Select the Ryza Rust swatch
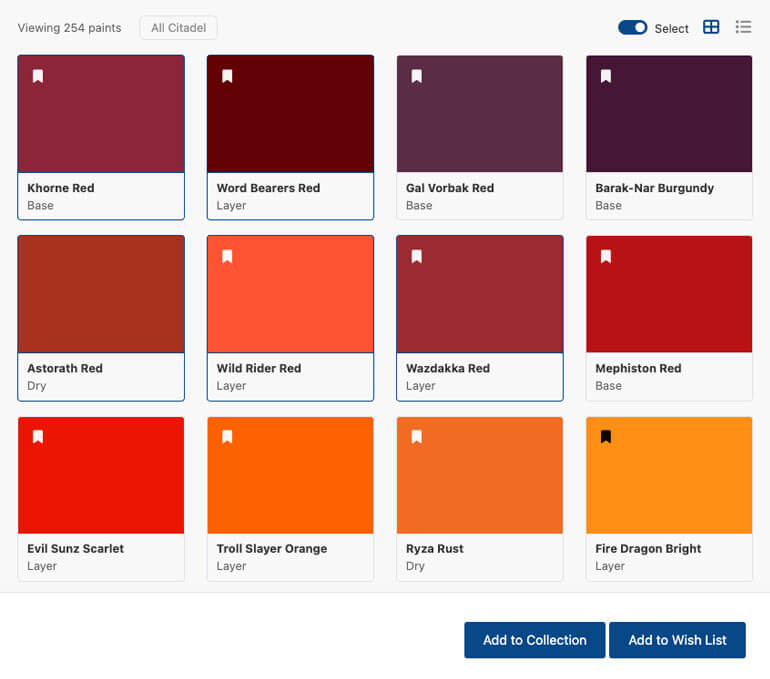Image resolution: width=770 pixels, height=679 pixels. coord(480,475)
